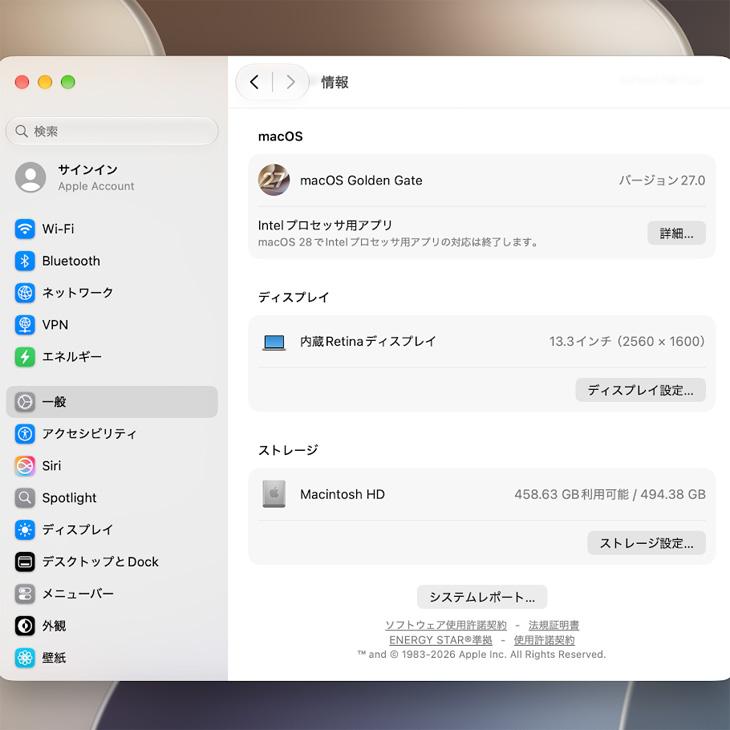
Task: Click the VPN icon in sidebar
Action: [25, 325]
